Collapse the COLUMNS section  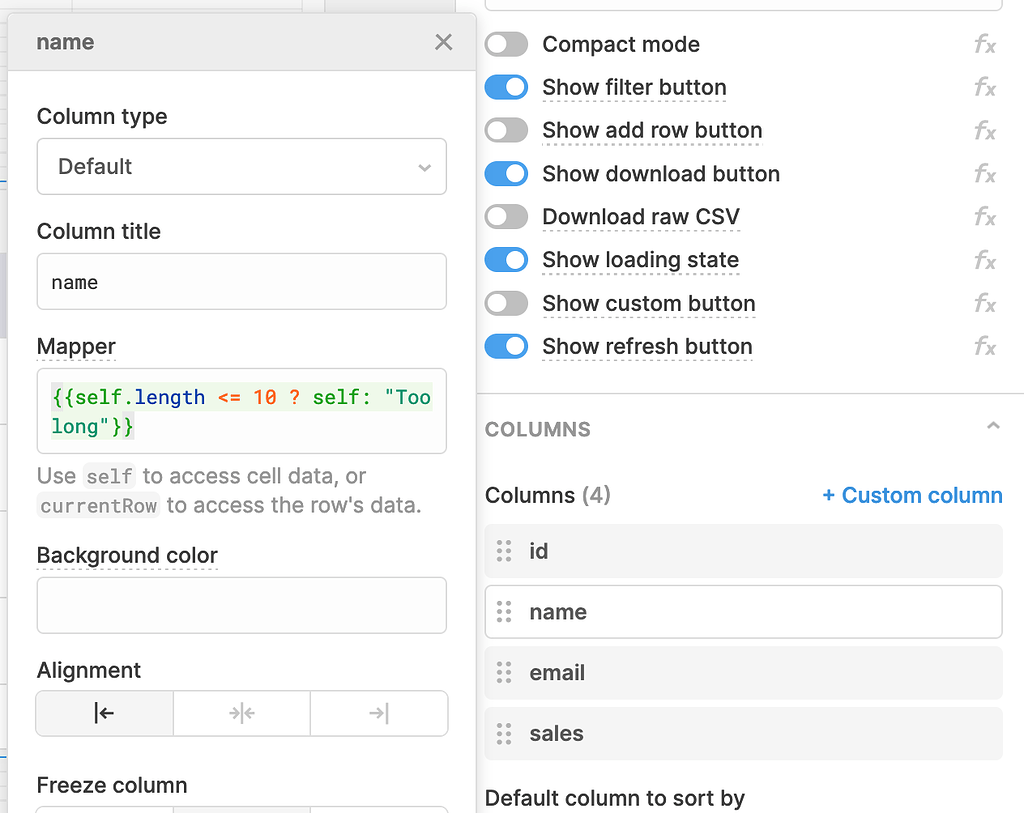point(992,425)
